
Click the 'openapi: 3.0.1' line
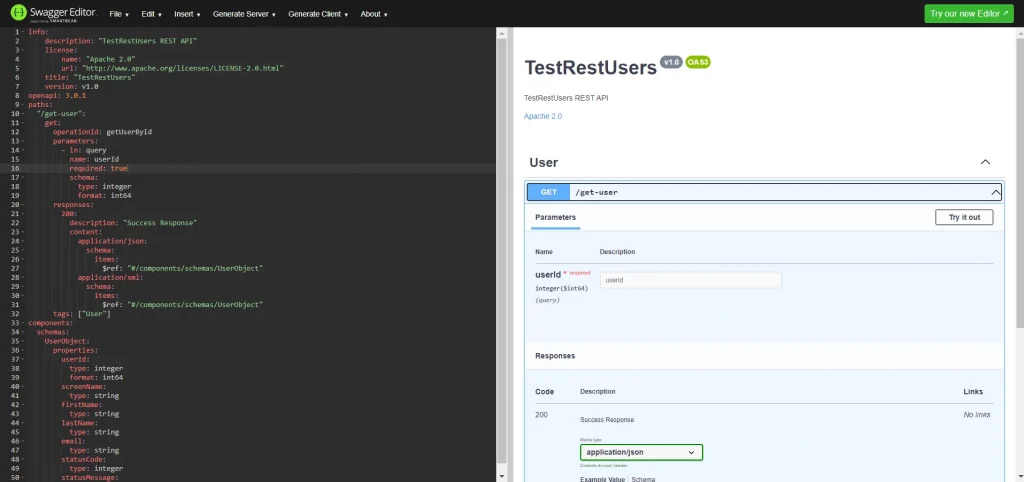click(x=57, y=95)
